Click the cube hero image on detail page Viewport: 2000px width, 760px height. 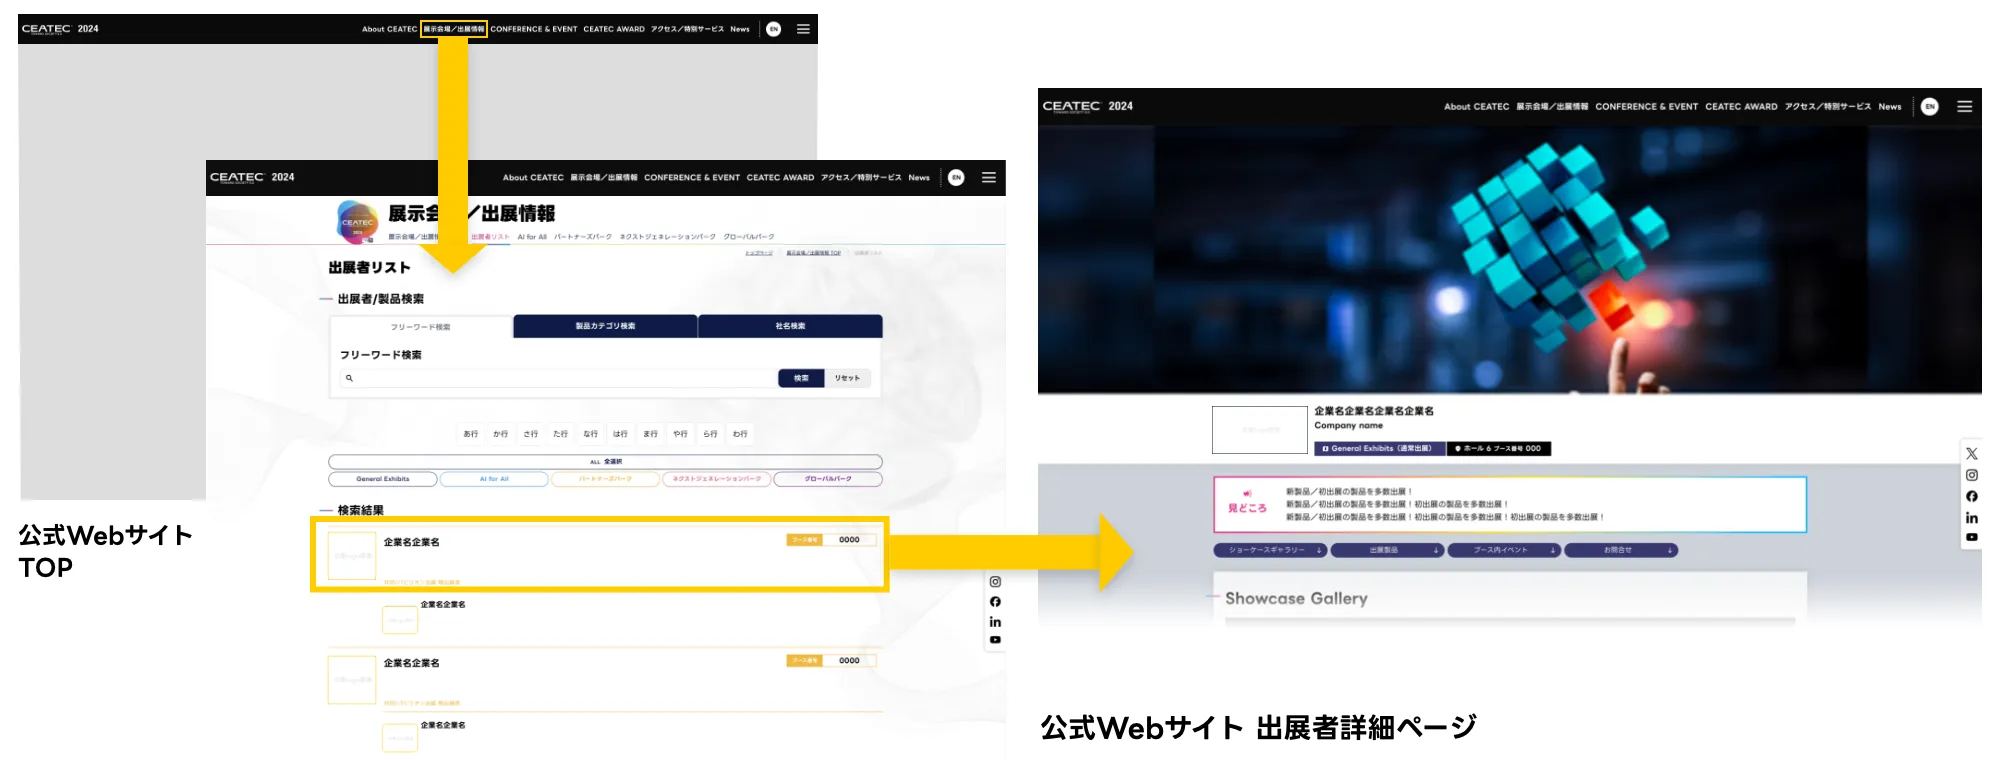[x=1510, y=259]
